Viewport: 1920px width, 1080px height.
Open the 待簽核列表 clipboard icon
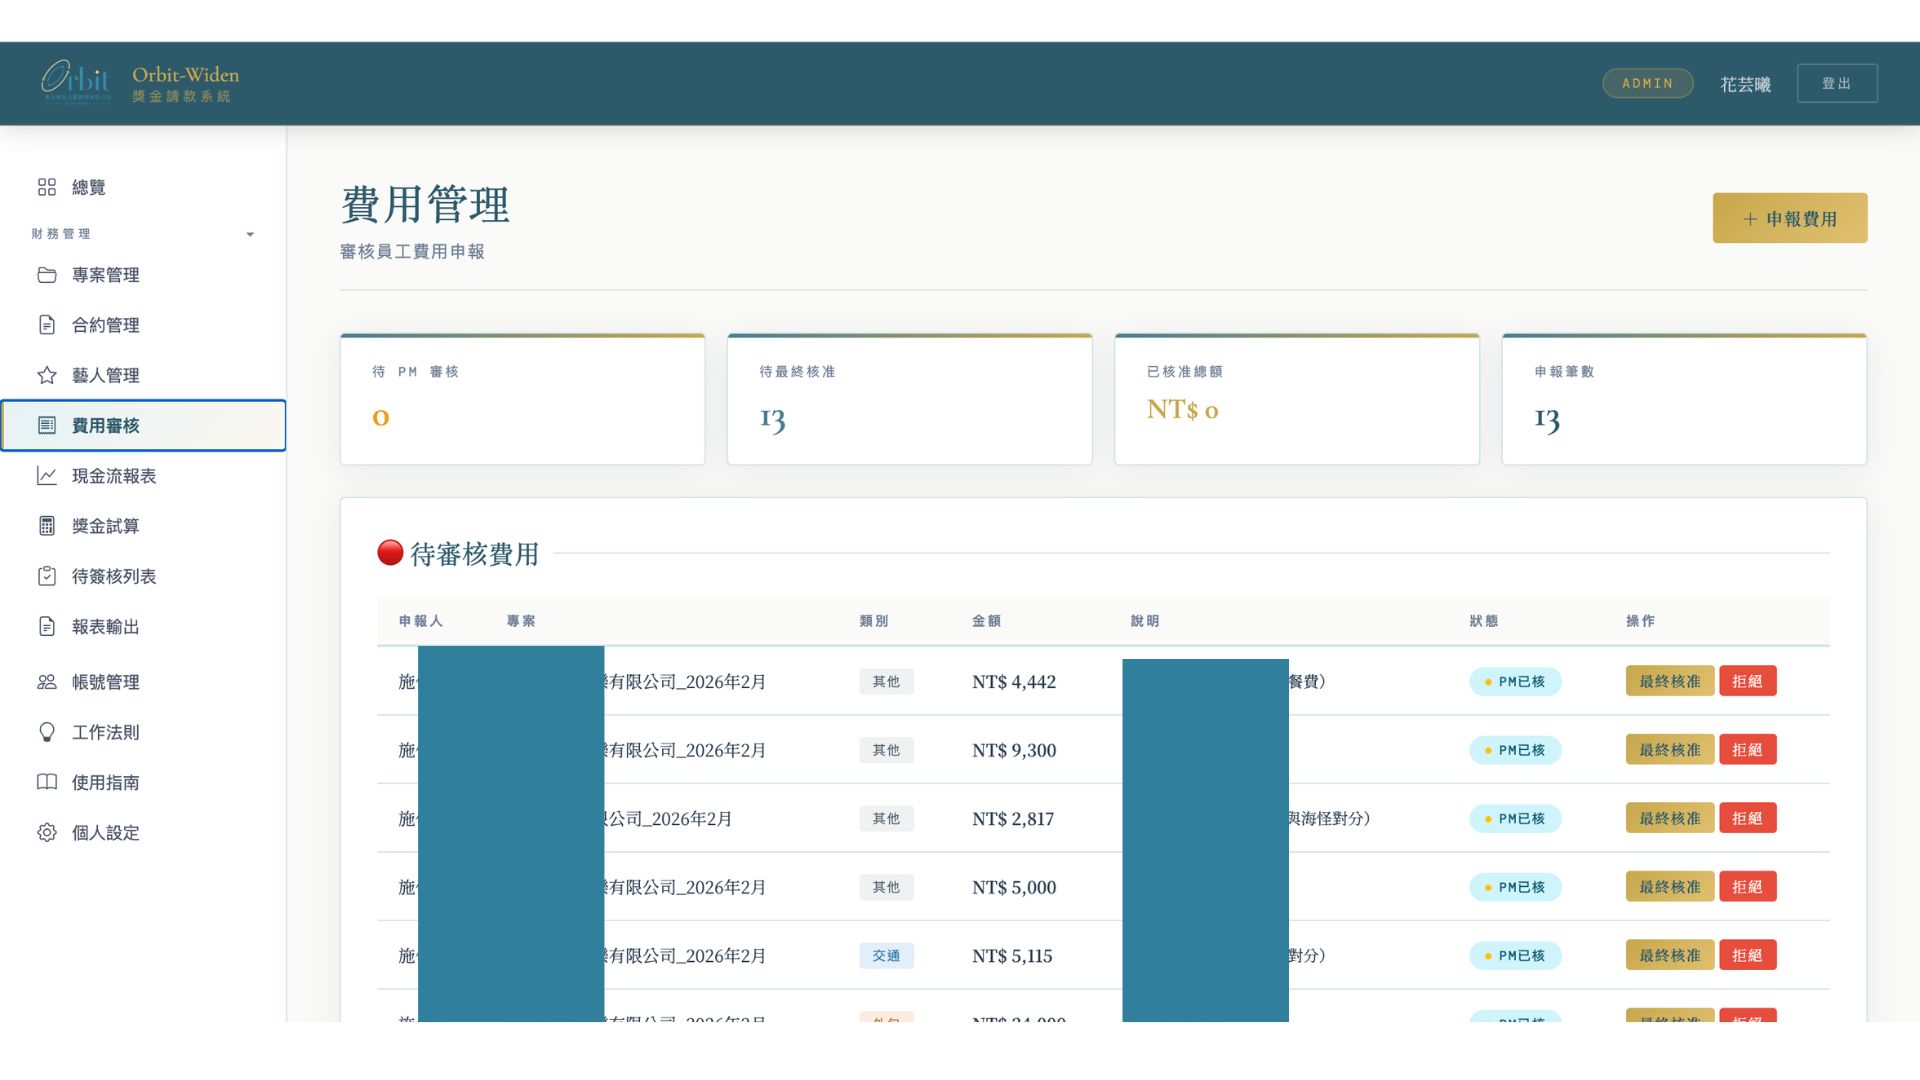(47, 576)
